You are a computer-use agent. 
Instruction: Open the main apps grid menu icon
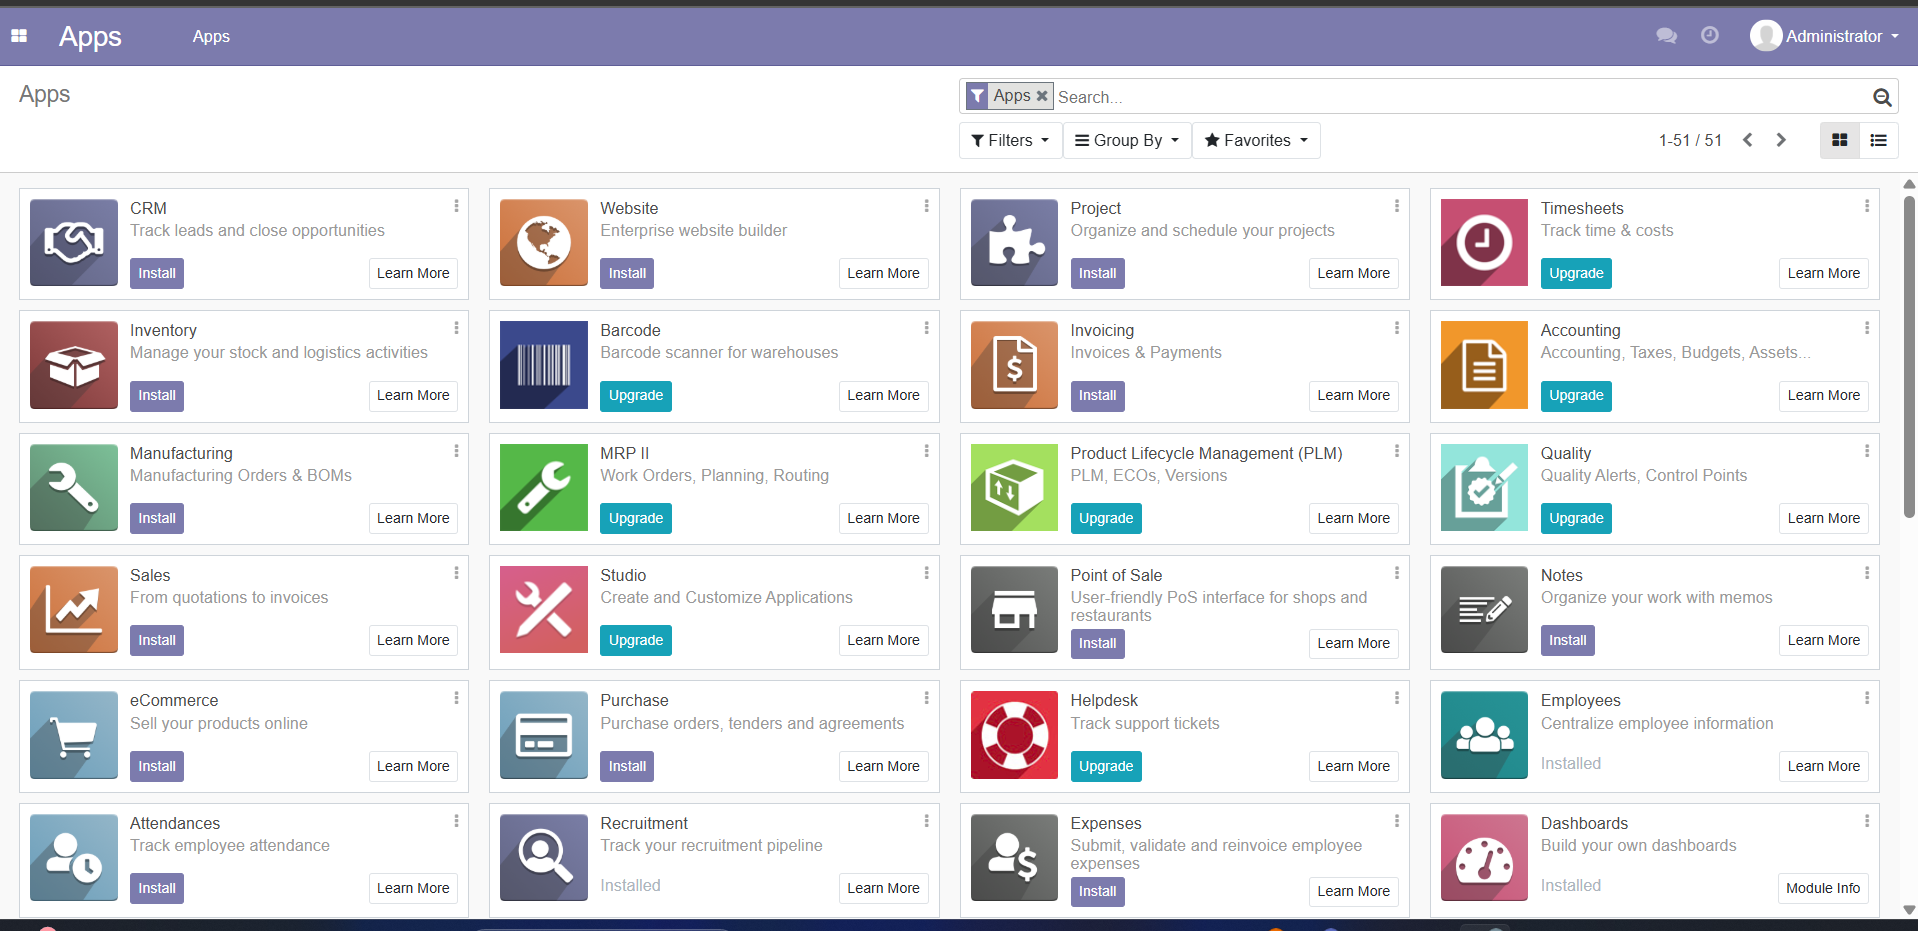(x=19, y=36)
